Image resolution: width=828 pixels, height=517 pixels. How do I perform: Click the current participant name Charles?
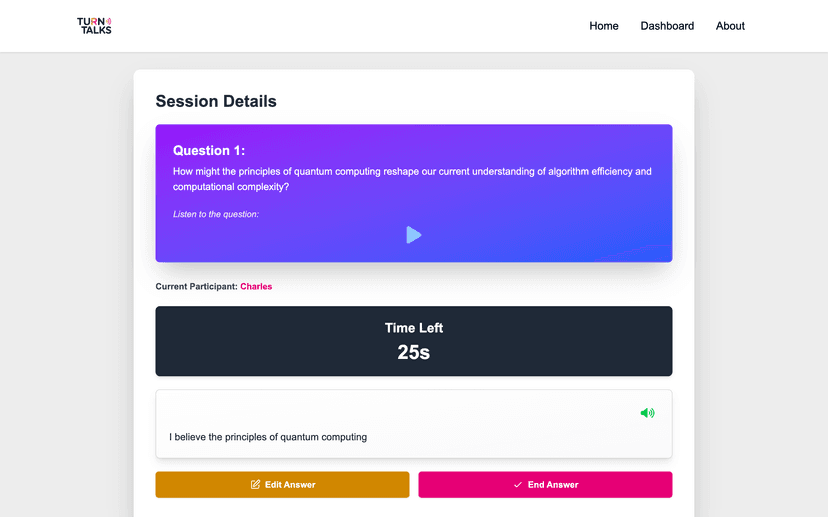pyautogui.click(x=256, y=286)
